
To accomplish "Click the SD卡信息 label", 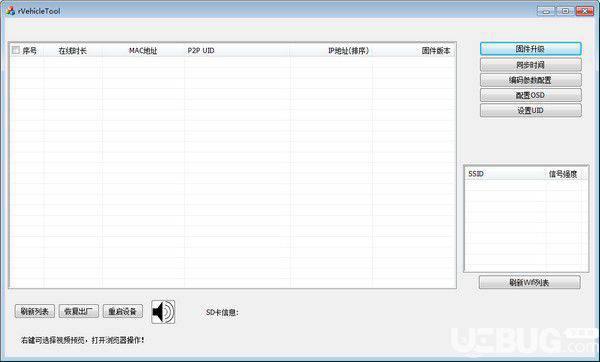I will [222, 312].
